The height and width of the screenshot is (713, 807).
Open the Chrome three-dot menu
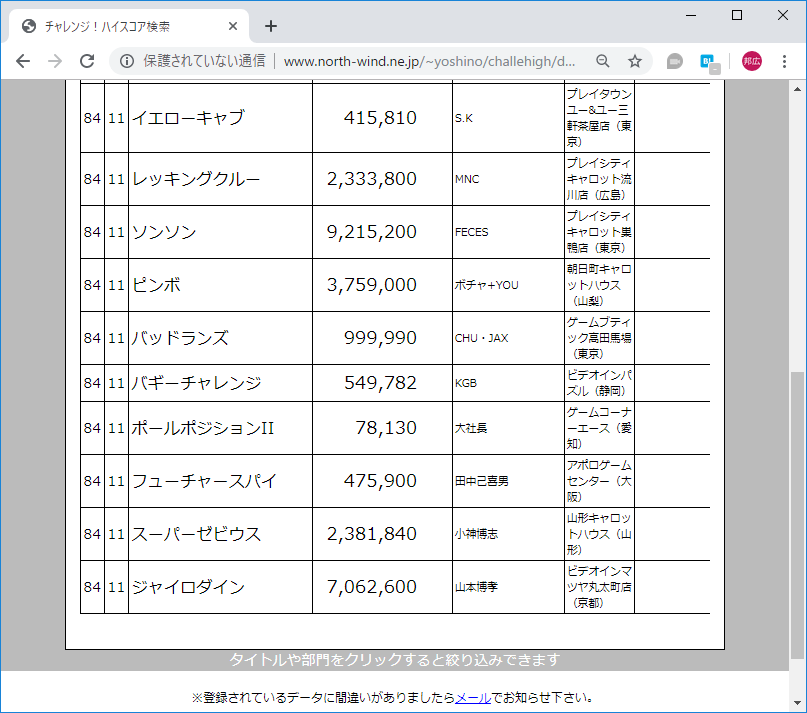pos(785,61)
